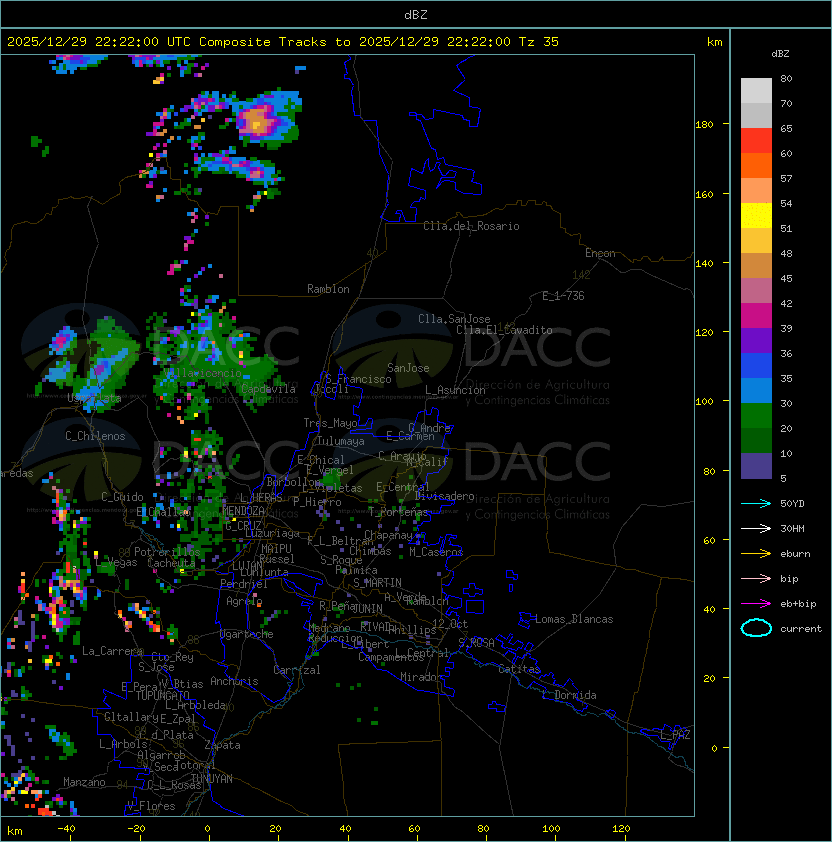The width and height of the screenshot is (832, 842).
Task: Click the C_Guido label on map
Action: click(122, 497)
